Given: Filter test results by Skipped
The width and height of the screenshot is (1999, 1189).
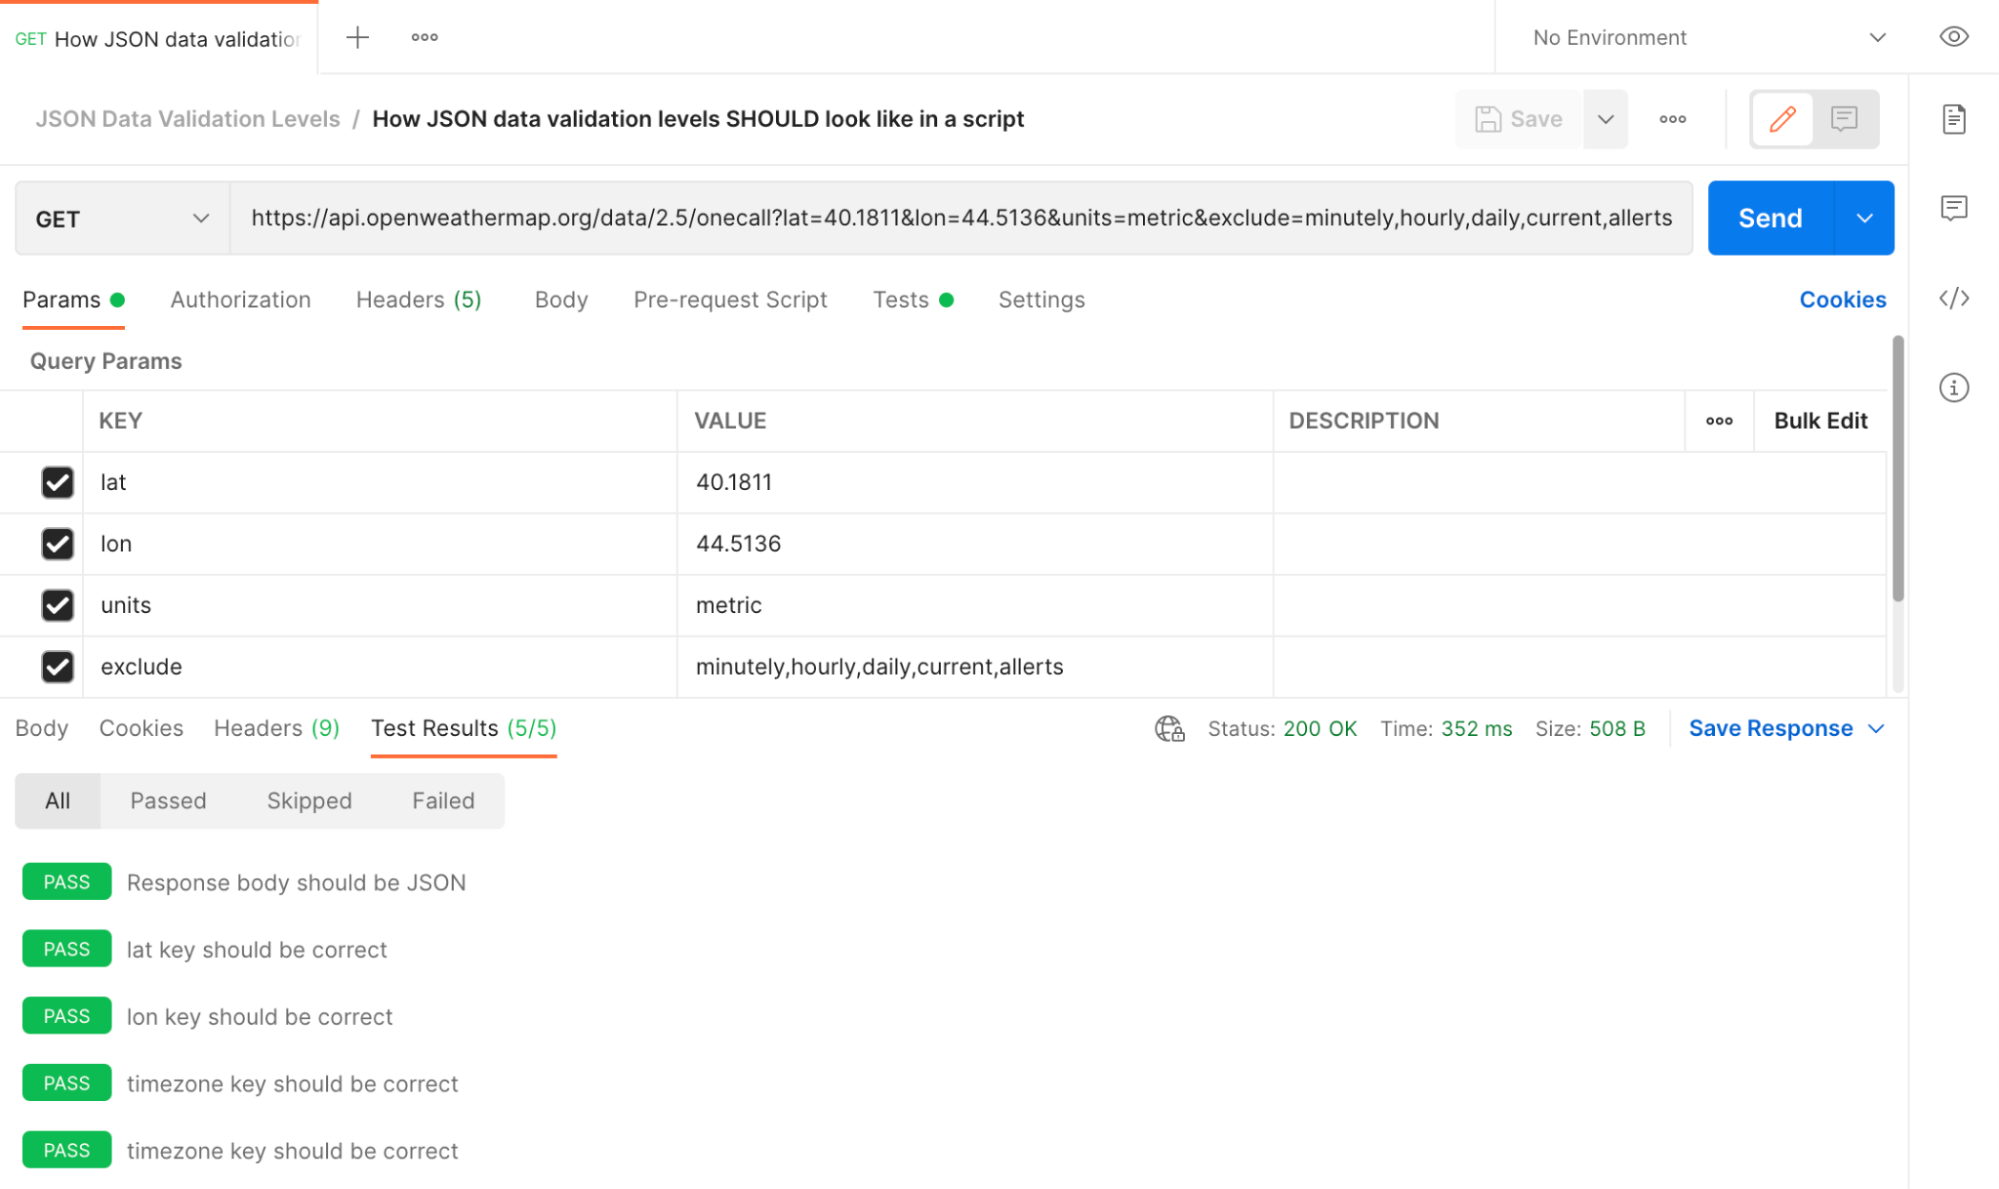Looking at the screenshot, I should [309, 801].
